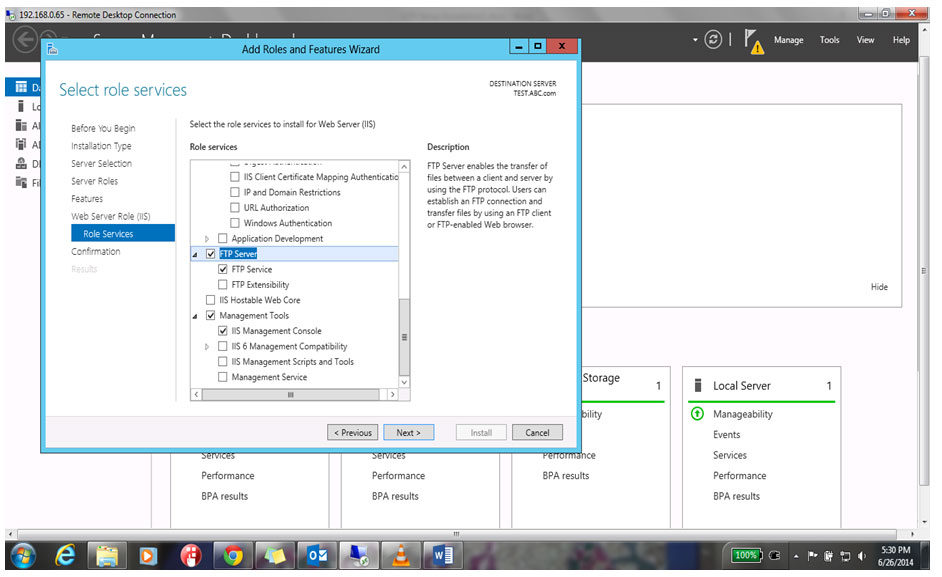This screenshot has width=942, height=577.
Task: Click the remote desktop horizontal scrollbar thumb
Action: tap(457, 534)
